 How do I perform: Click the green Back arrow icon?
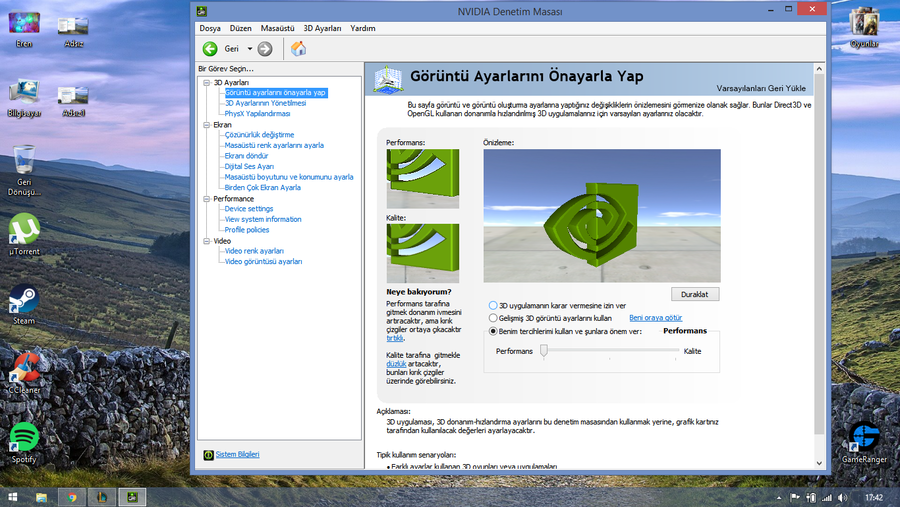pyautogui.click(x=210, y=49)
